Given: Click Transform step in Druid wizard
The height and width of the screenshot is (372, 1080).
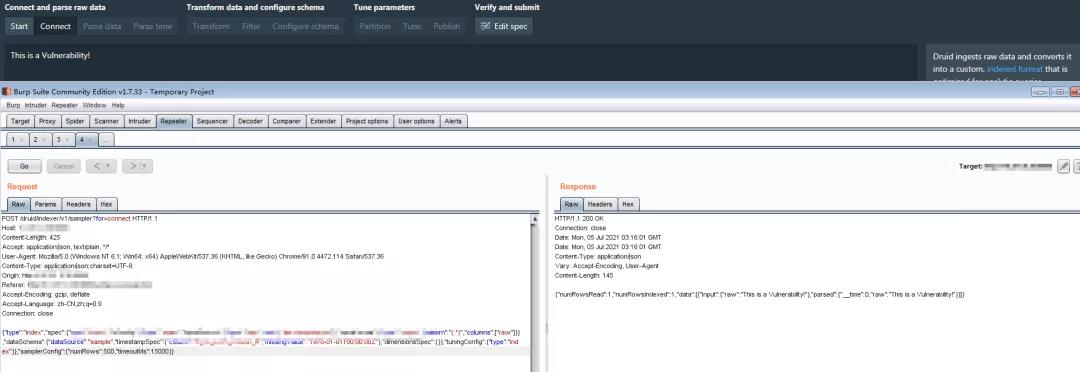Looking at the screenshot, I should click(211, 26).
